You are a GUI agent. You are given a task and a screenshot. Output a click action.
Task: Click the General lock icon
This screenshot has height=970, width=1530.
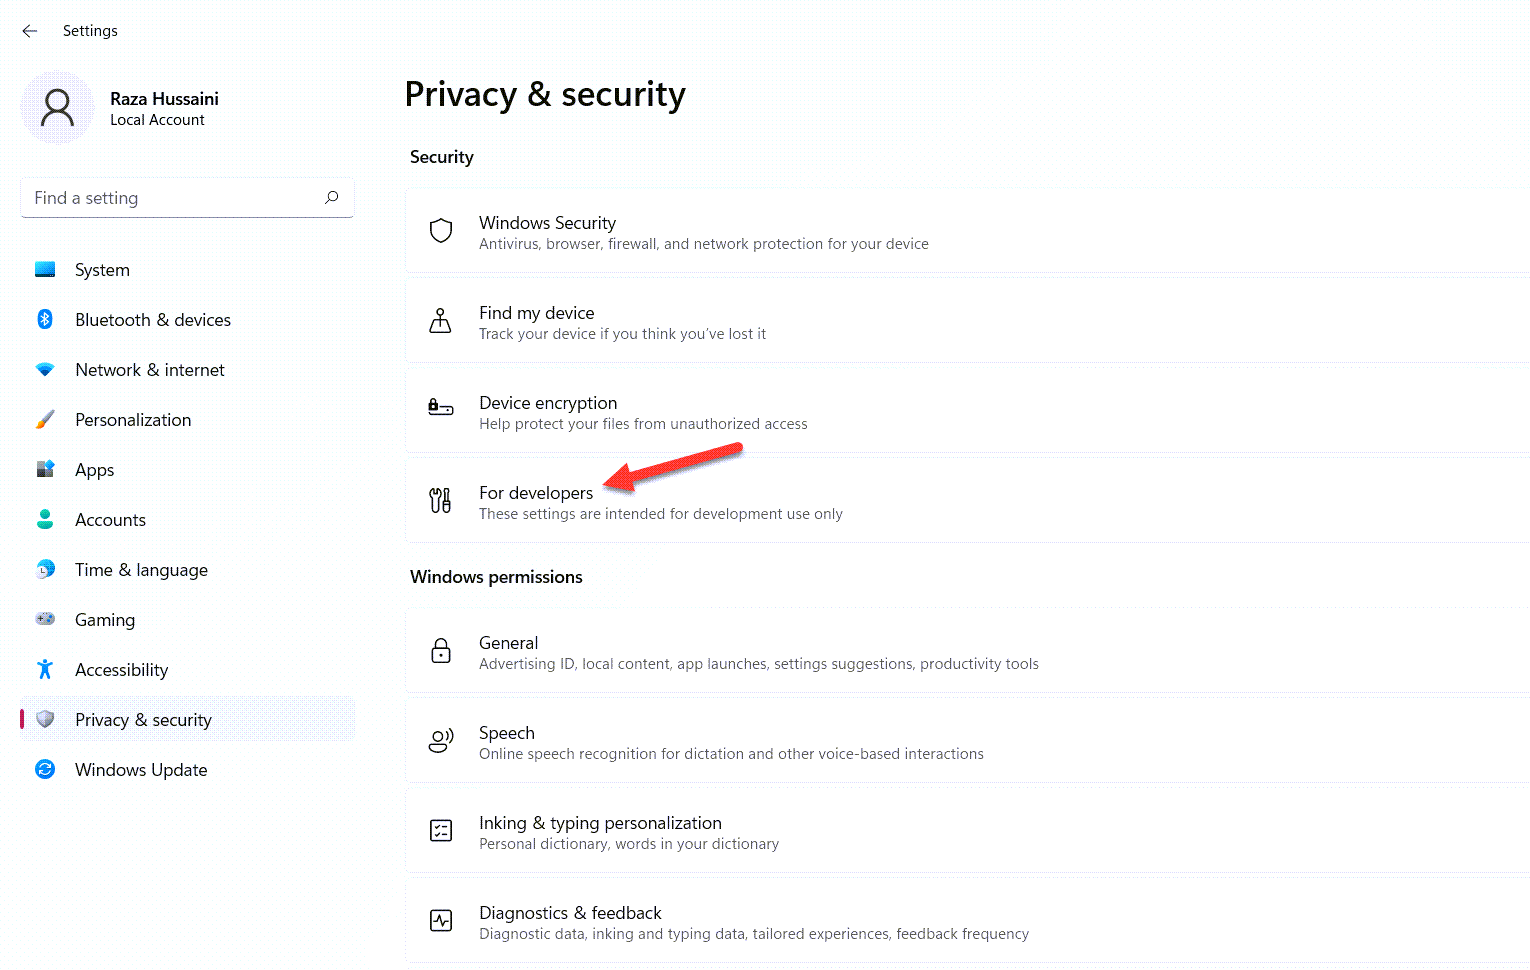click(x=441, y=651)
